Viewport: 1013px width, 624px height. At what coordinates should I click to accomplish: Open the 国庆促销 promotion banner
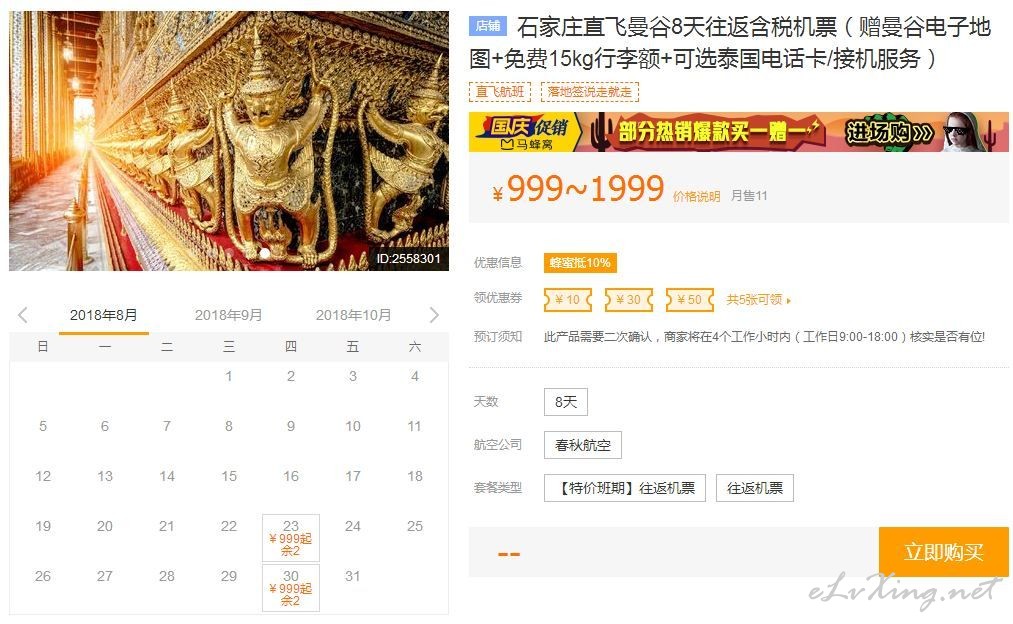[x=738, y=132]
